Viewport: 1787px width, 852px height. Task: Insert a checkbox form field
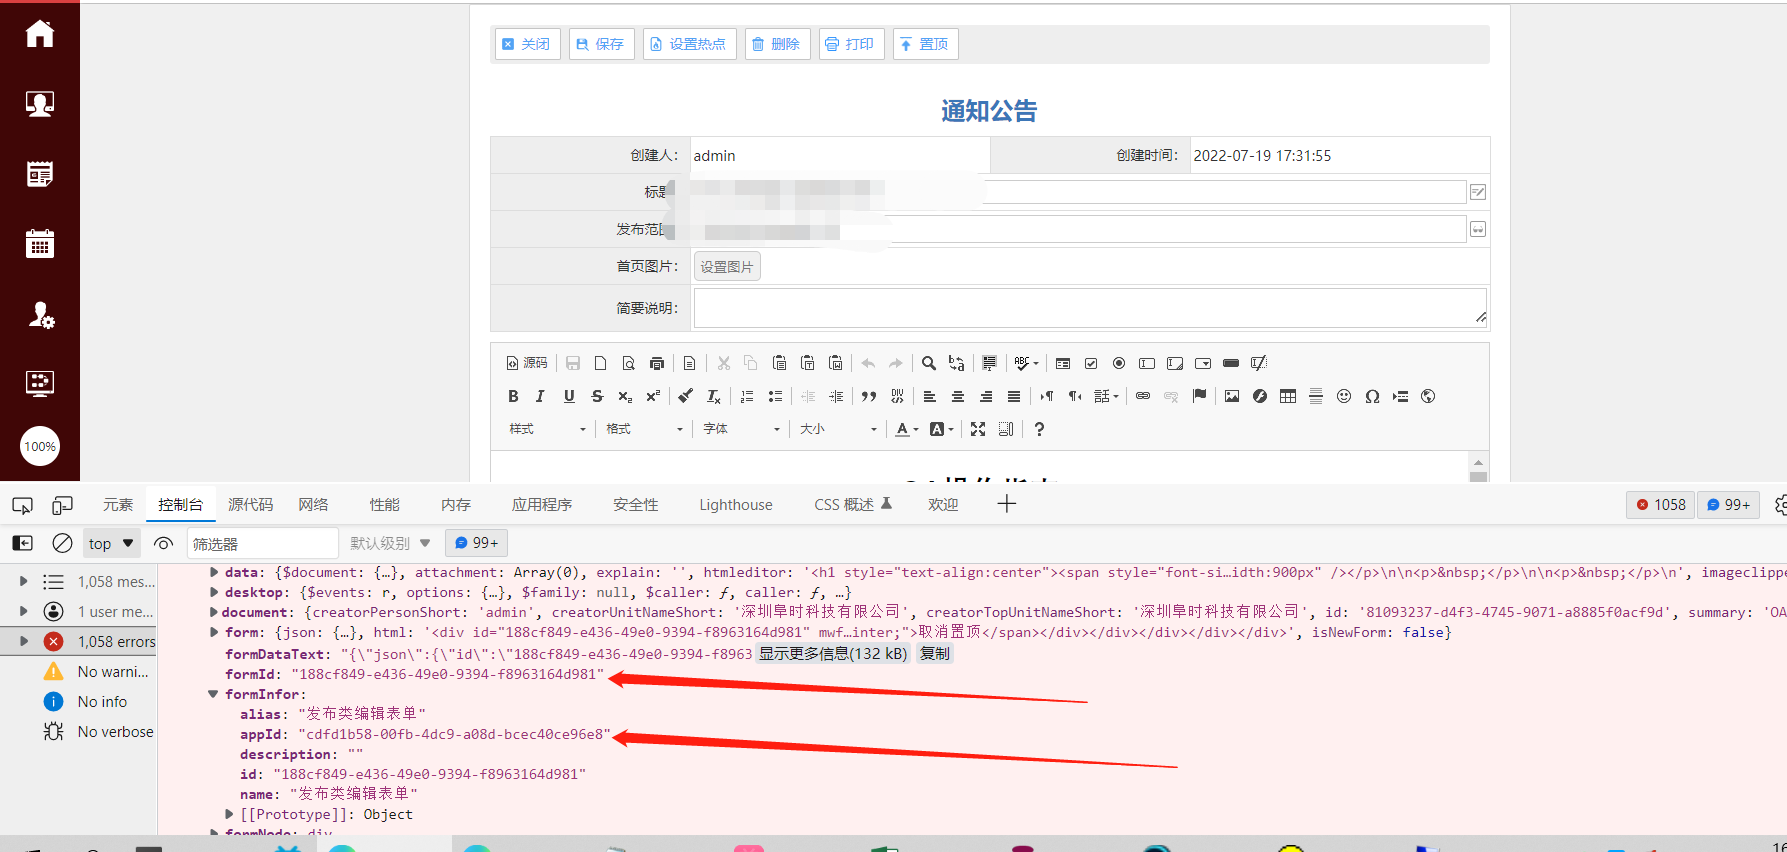pos(1091,363)
